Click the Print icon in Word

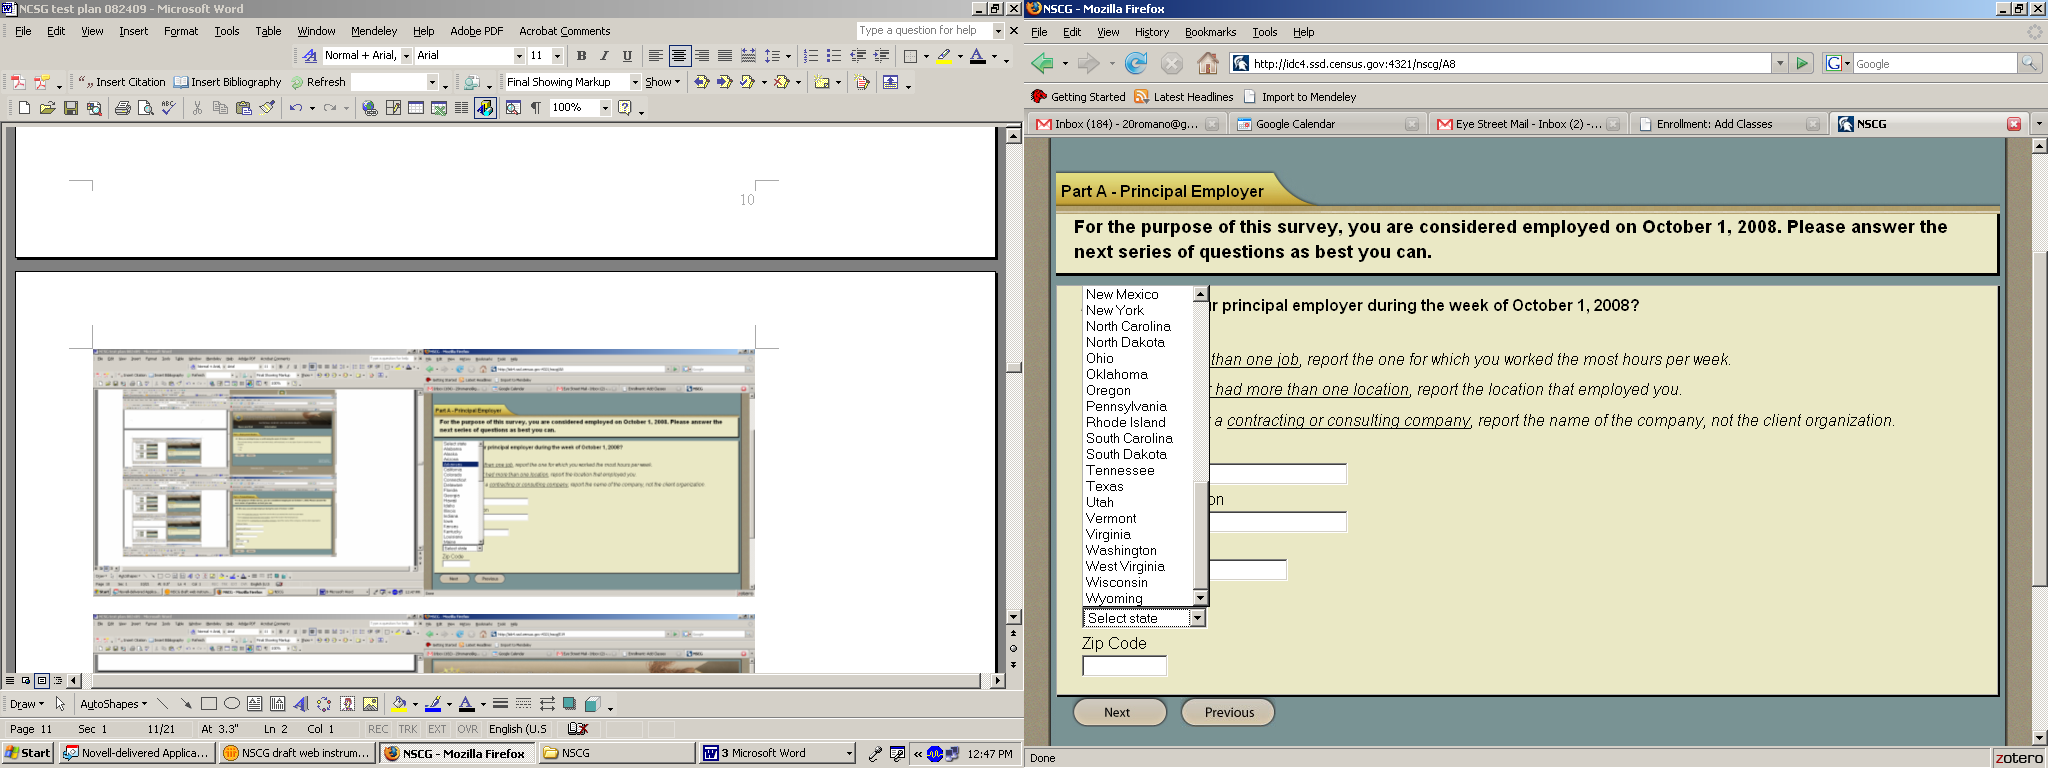[x=122, y=108]
